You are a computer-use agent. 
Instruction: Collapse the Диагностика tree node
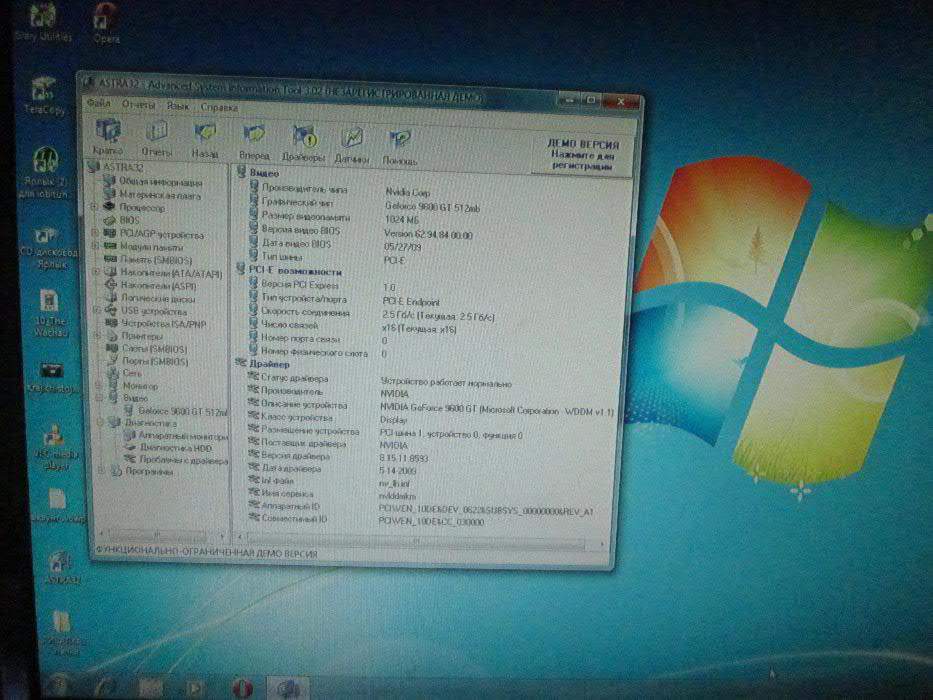[x=101, y=422]
